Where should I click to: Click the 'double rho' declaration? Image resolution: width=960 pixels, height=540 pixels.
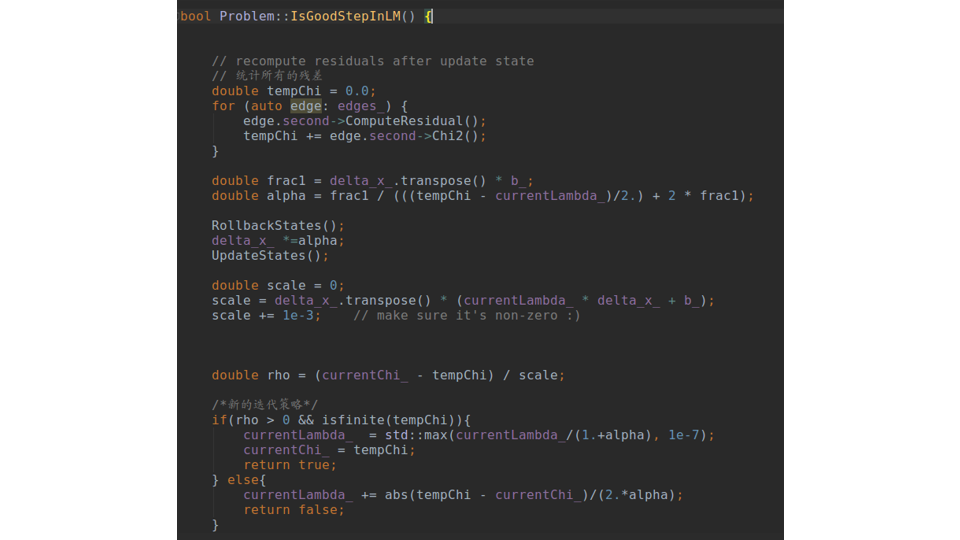[251, 375]
